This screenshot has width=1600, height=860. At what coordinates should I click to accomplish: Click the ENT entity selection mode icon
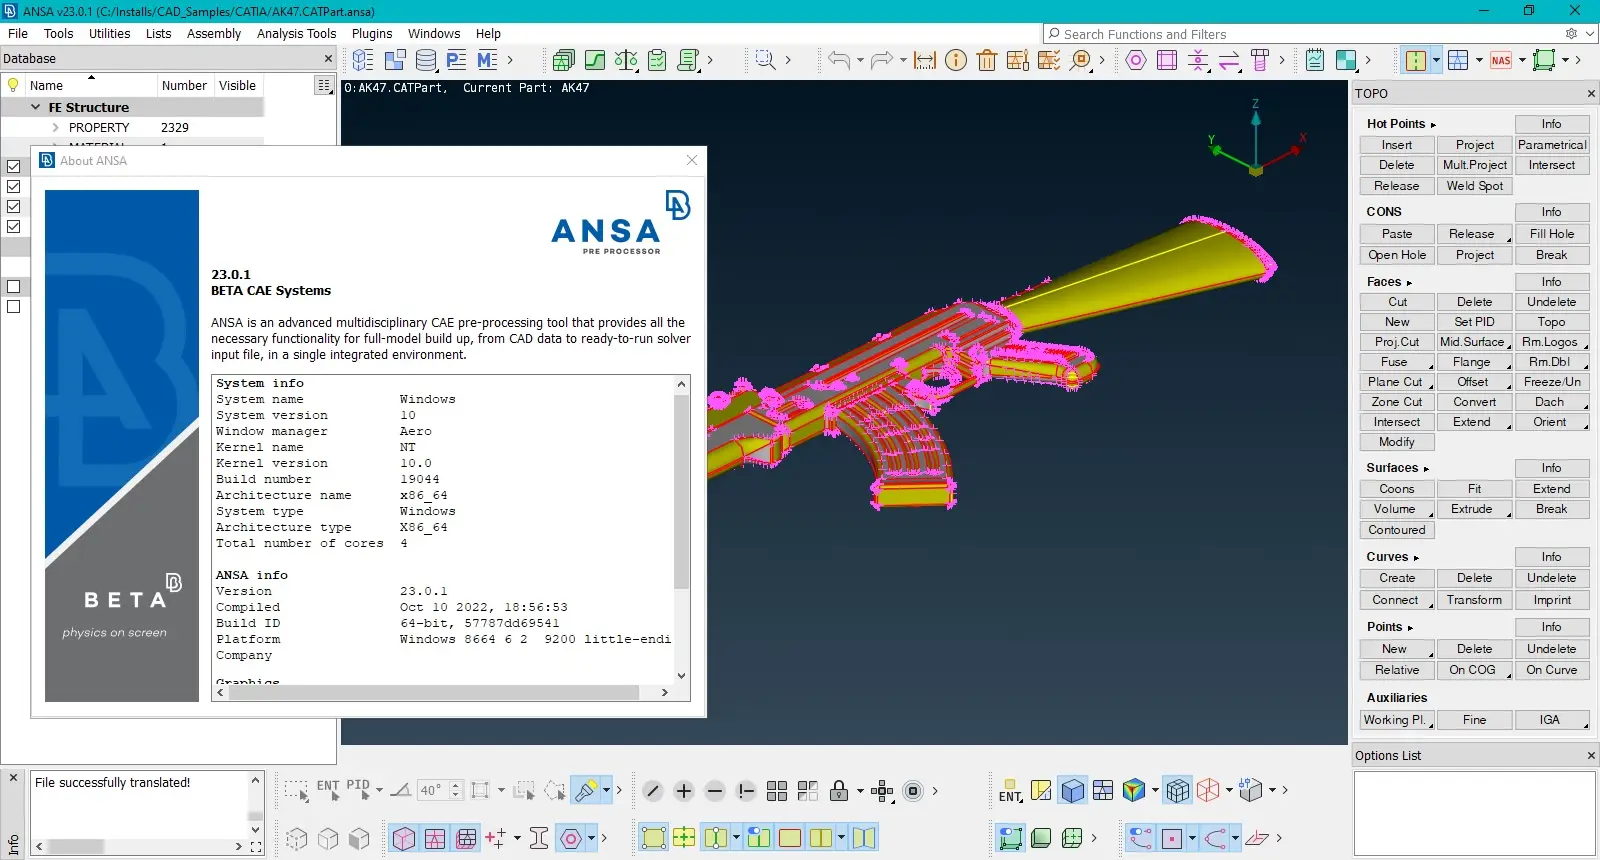click(328, 789)
